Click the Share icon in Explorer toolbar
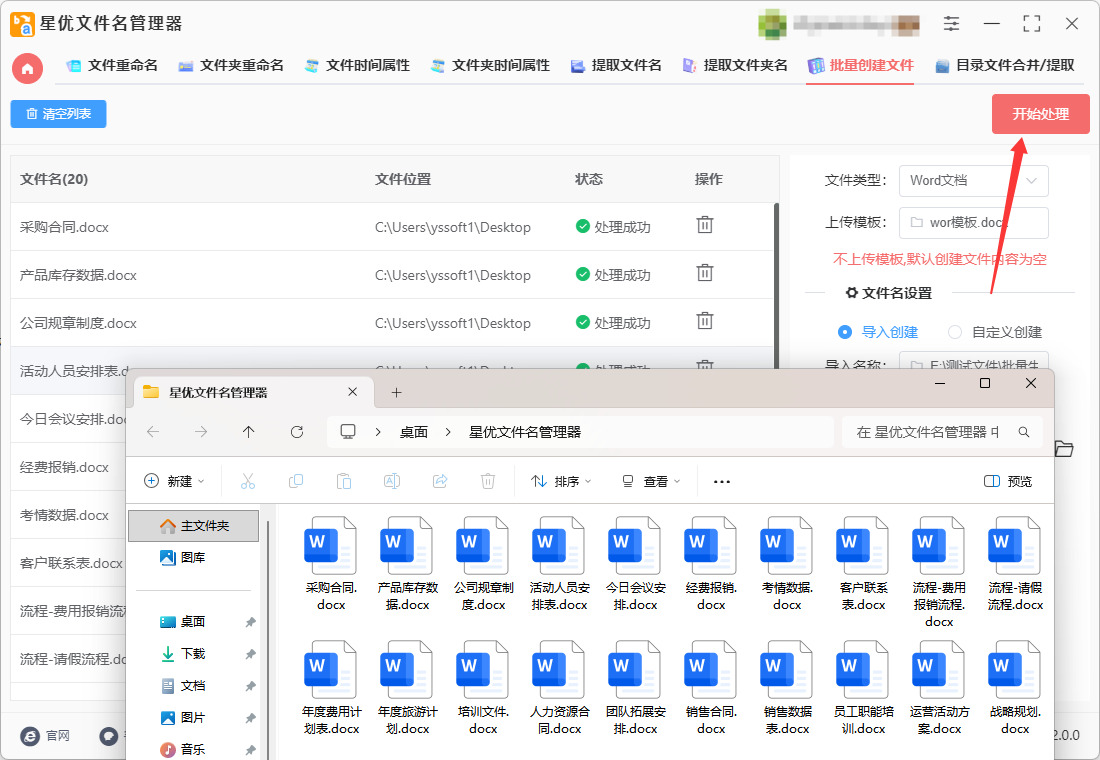Screen dimensions: 1100x760 [x=440, y=481]
